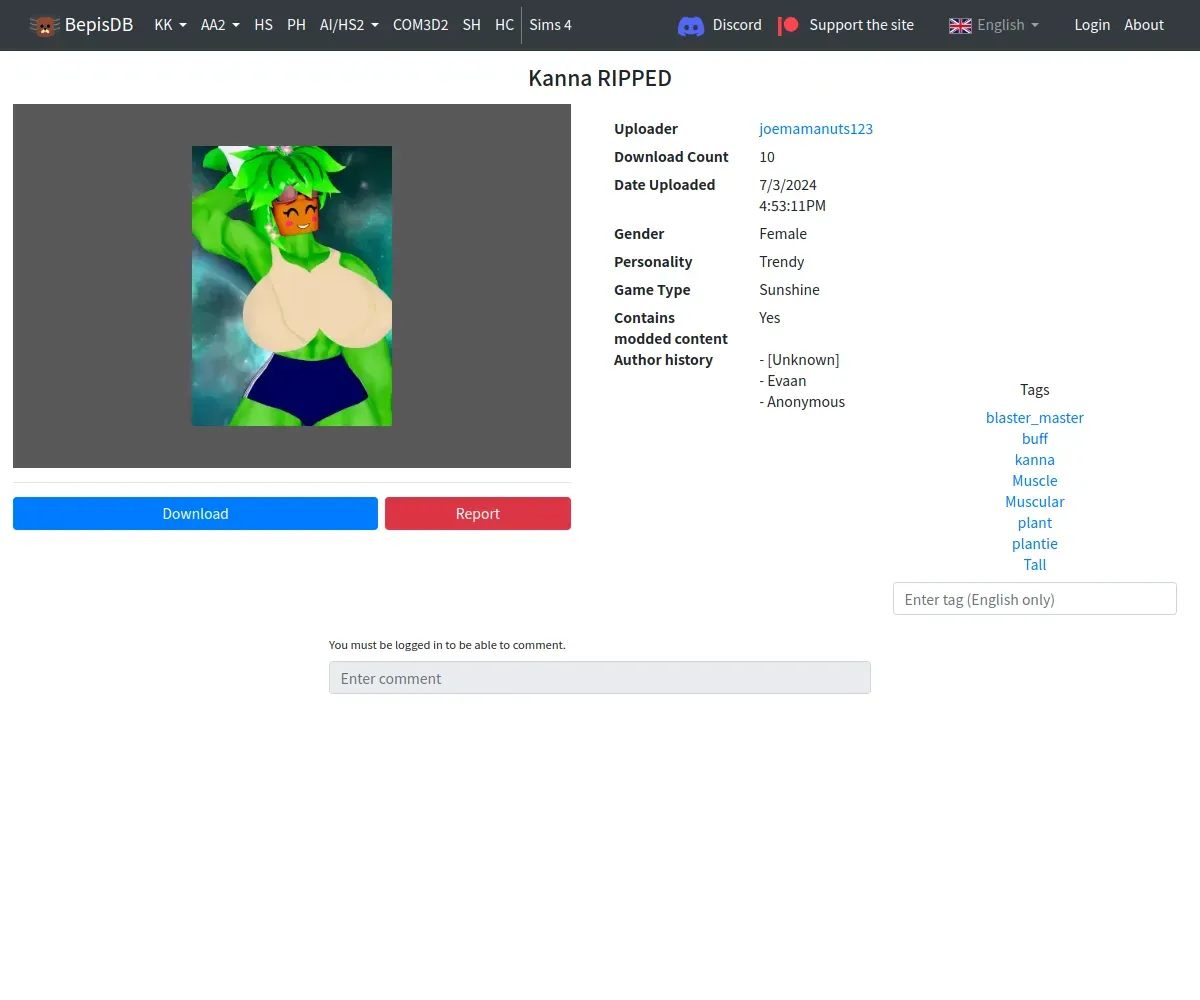Select the Tall tag
1200x1000 pixels.
click(1035, 565)
